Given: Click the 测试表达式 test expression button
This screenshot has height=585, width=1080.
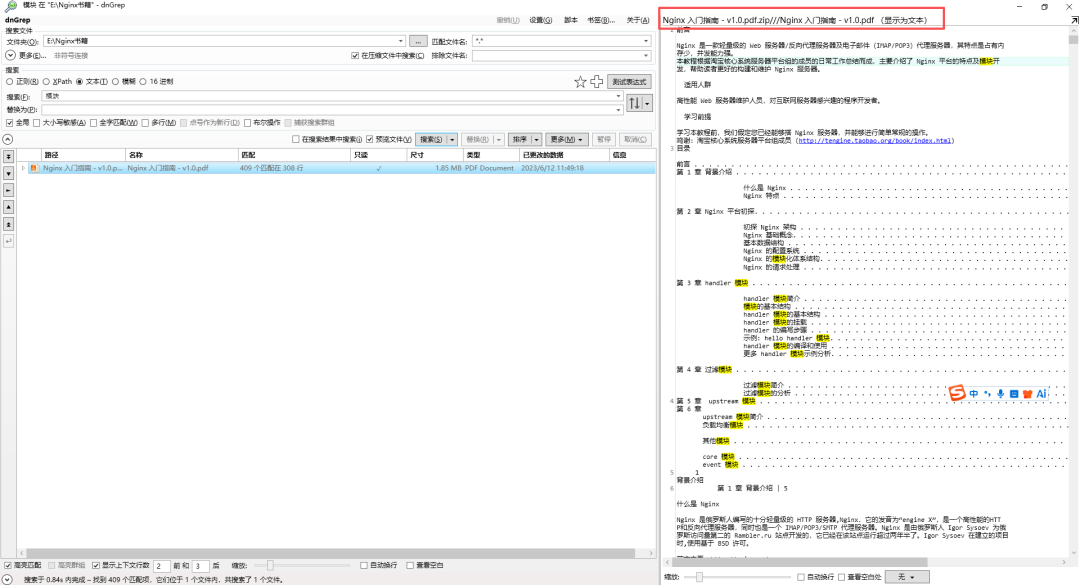Looking at the screenshot, I should click(x=629, y=82).
